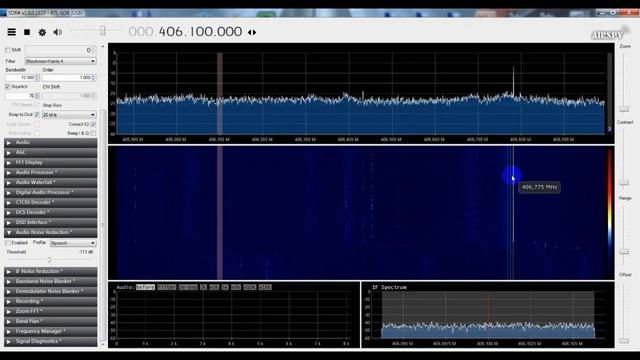Click the AIRSPY logo

[610, 34]
